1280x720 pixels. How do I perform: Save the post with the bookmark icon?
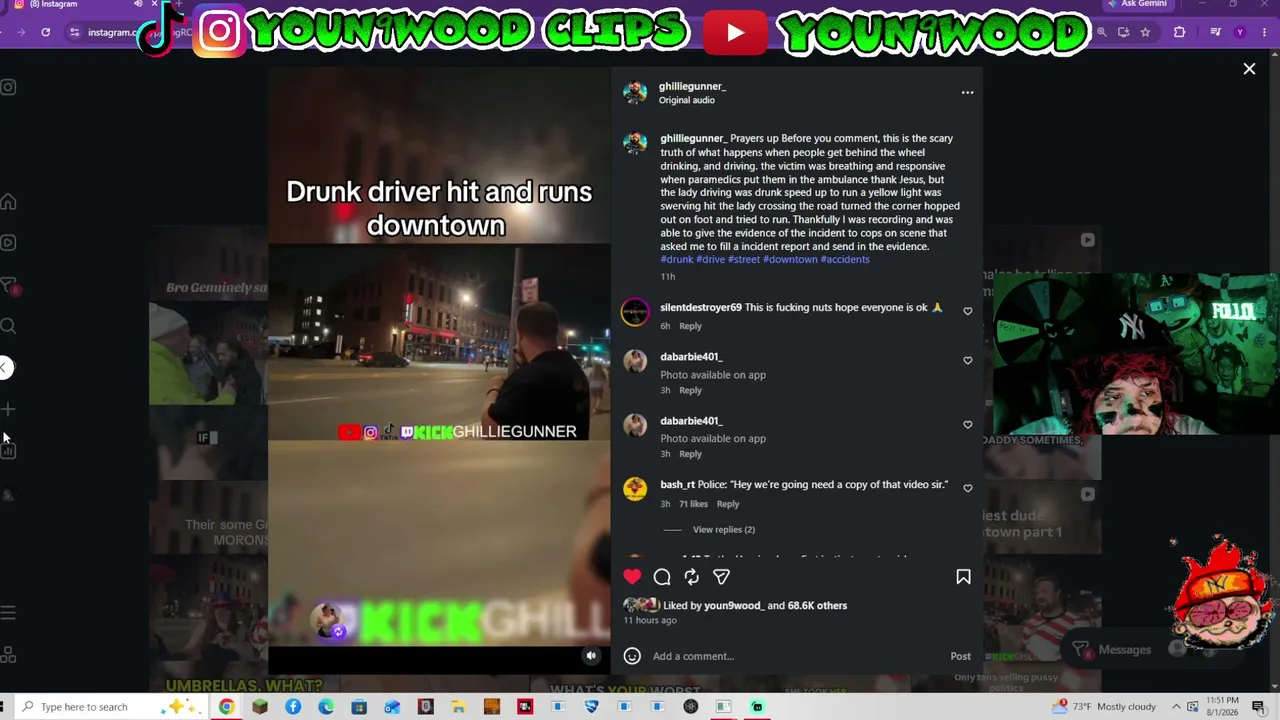[963, 577]
